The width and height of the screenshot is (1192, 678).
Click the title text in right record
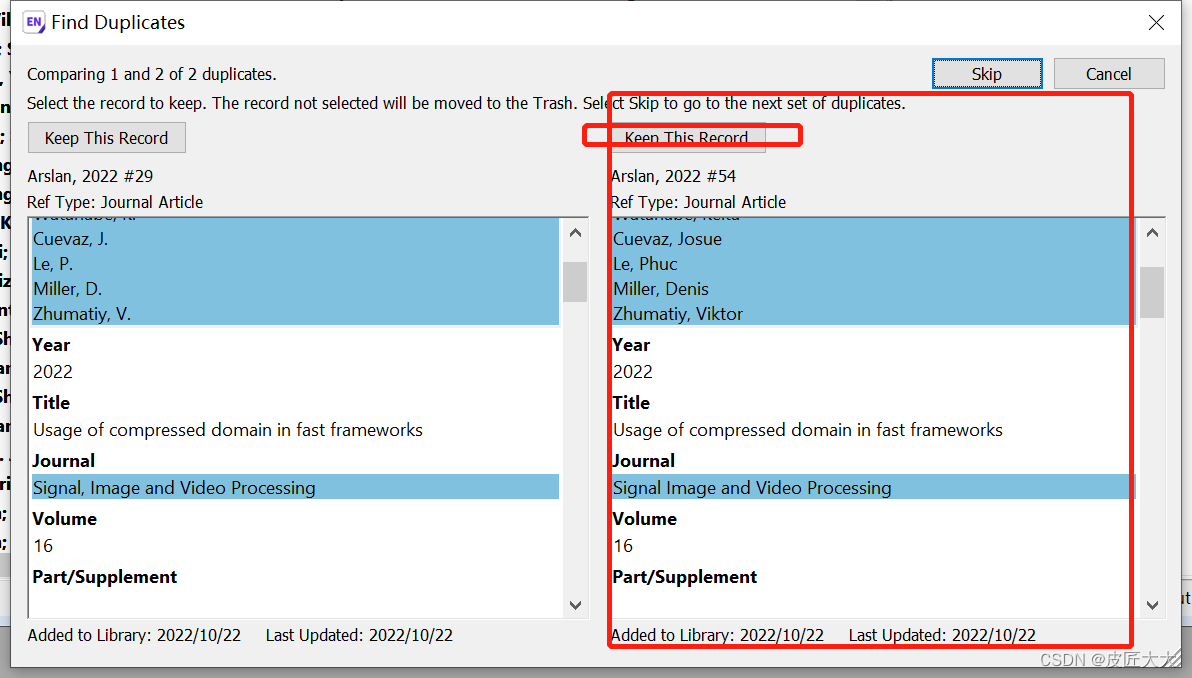(x=808, y=430)
